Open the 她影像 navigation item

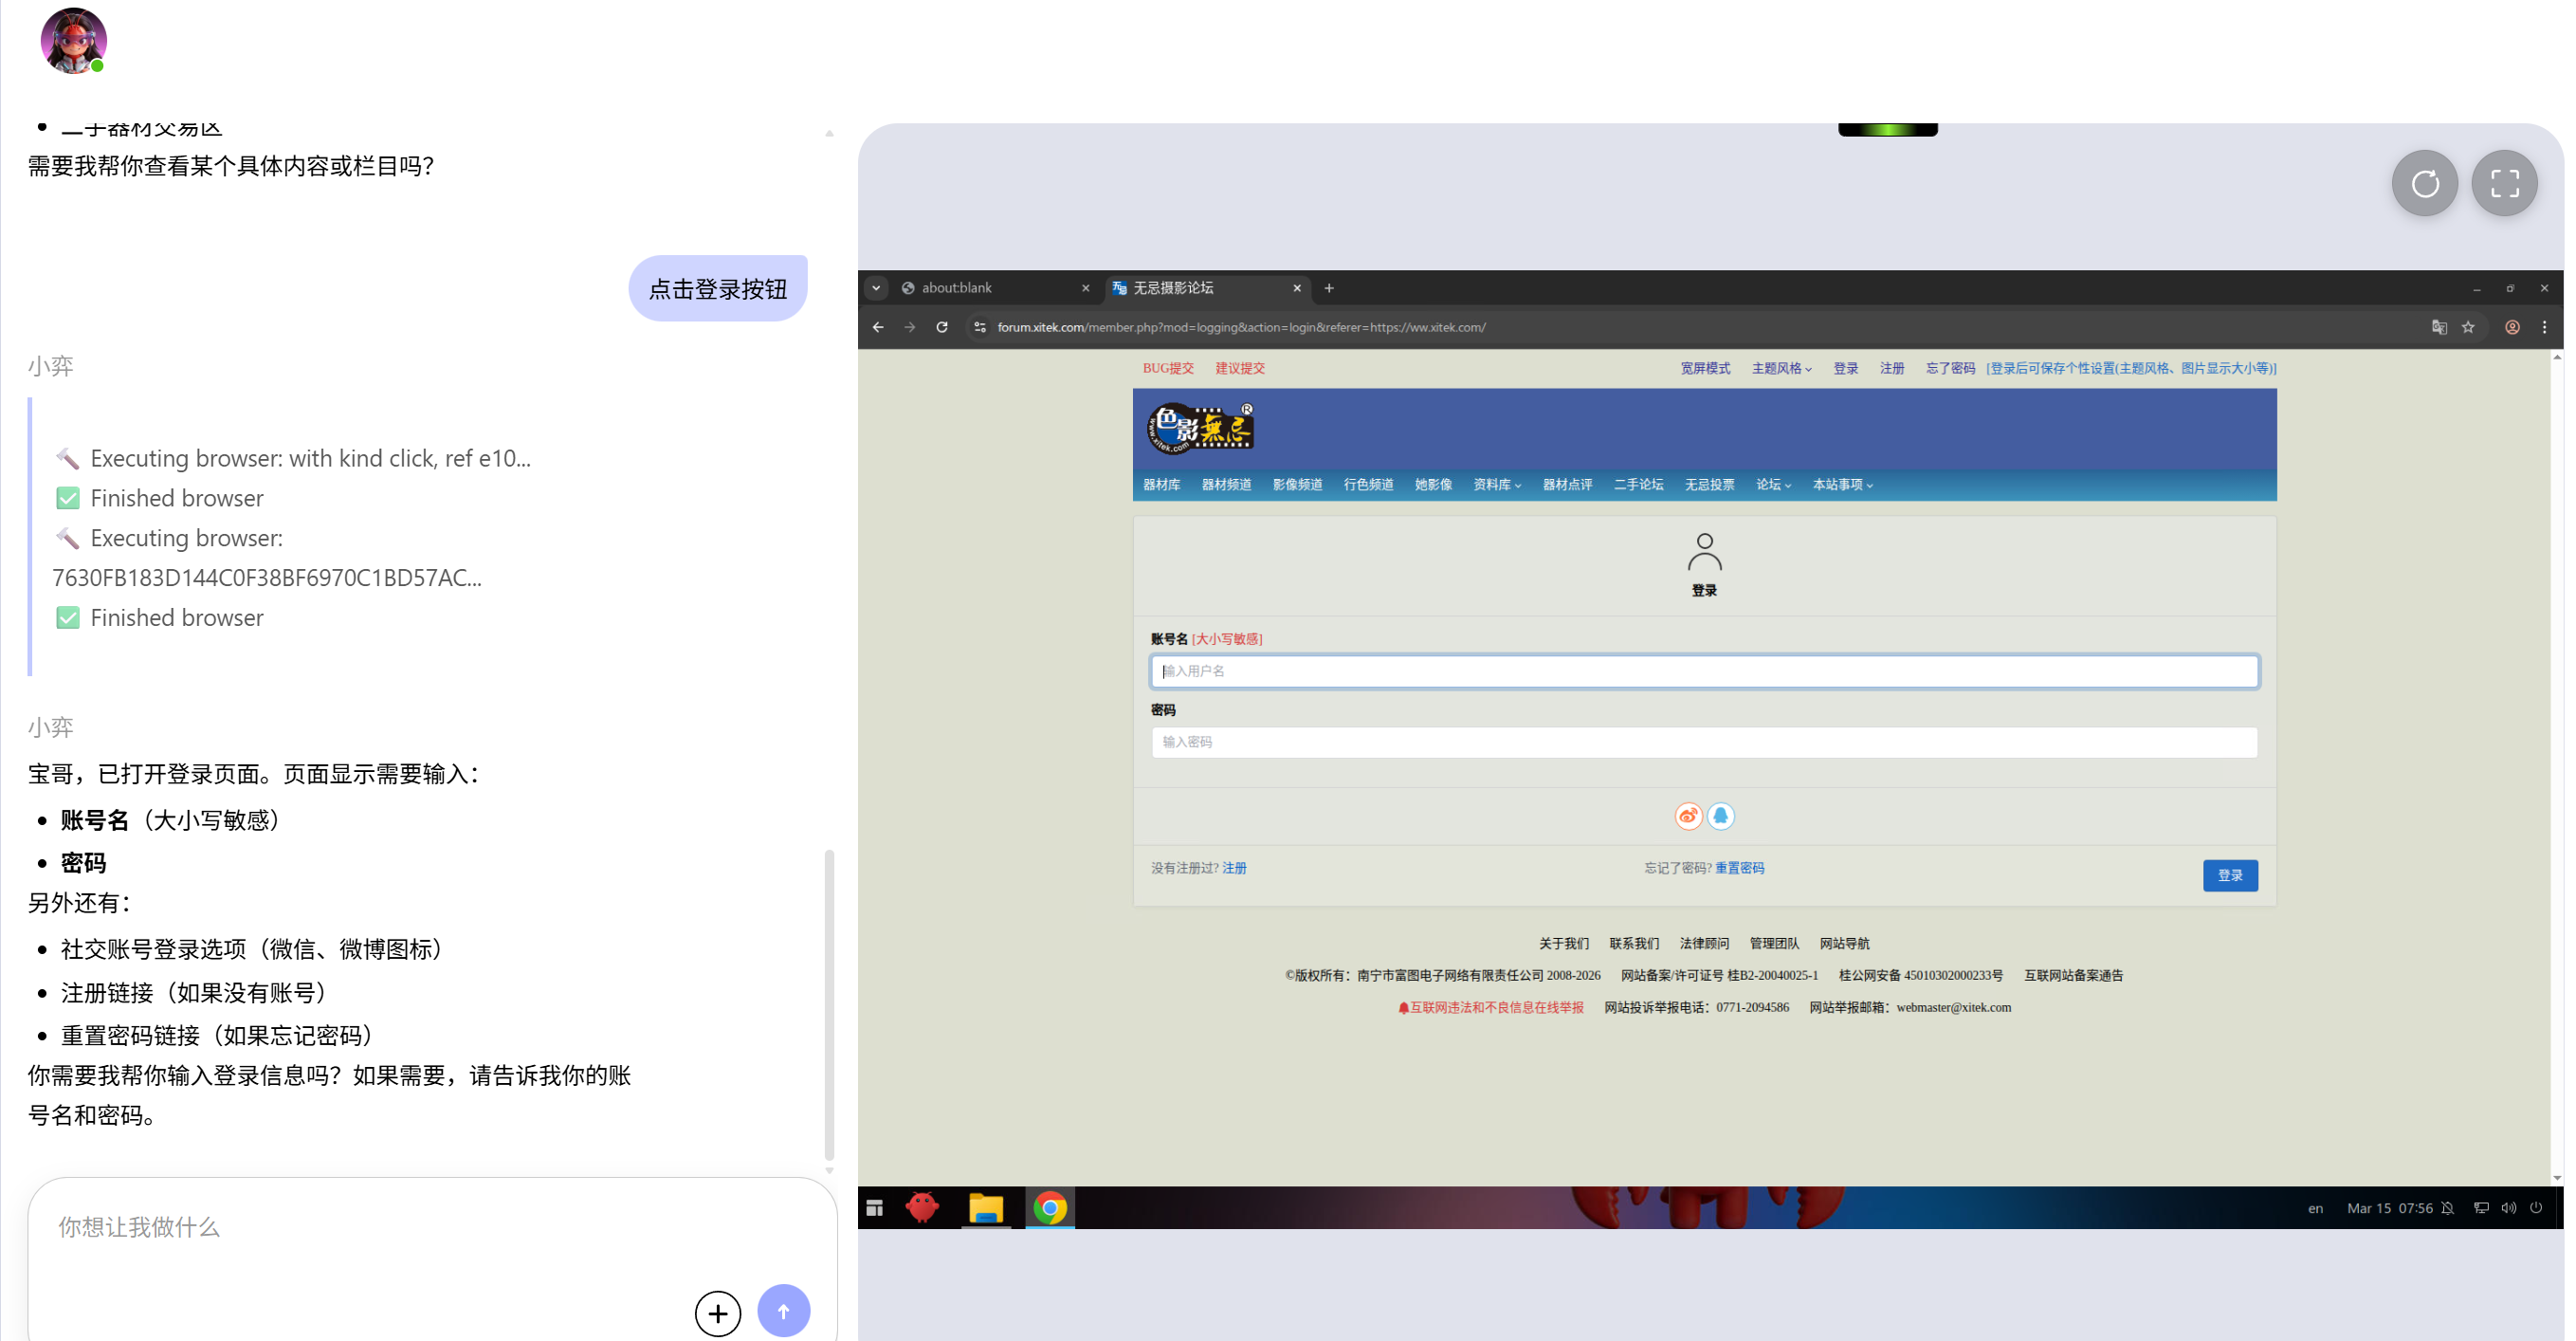(1434, 485)
